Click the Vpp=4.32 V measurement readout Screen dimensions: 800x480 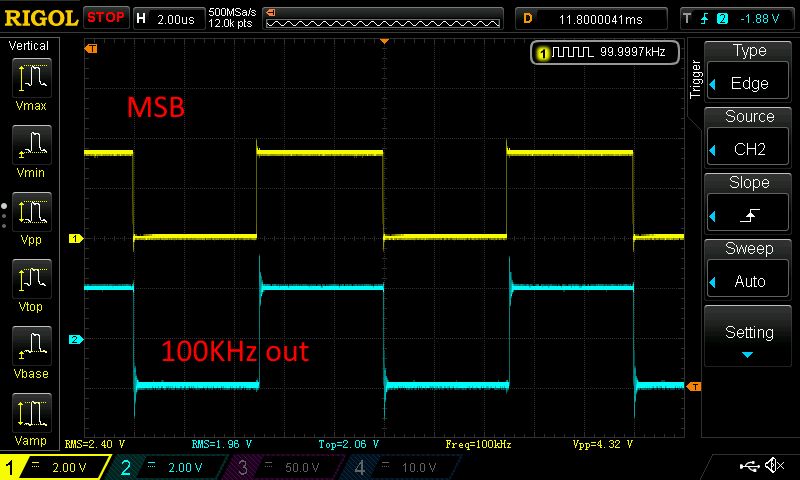coord(603,444)
